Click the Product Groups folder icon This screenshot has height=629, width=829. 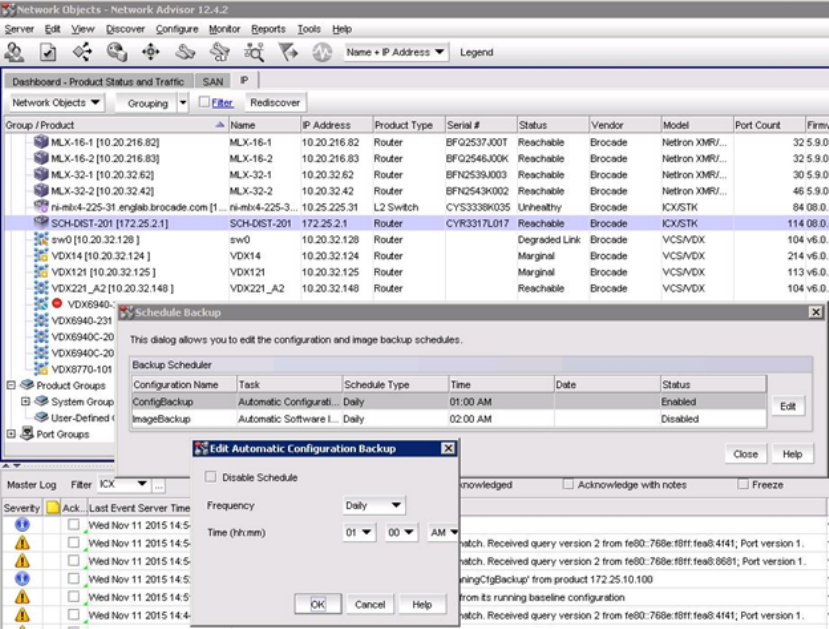[27, 385]
